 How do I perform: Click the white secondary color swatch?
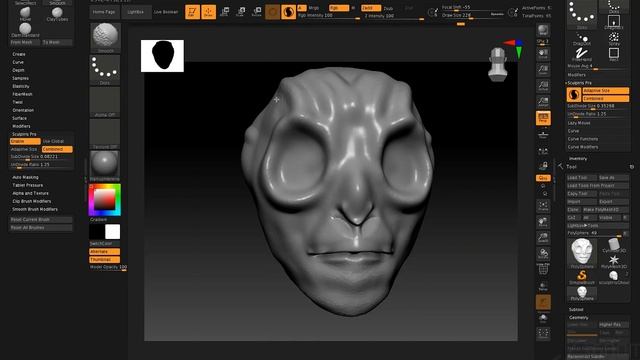(x=113, y=232)
